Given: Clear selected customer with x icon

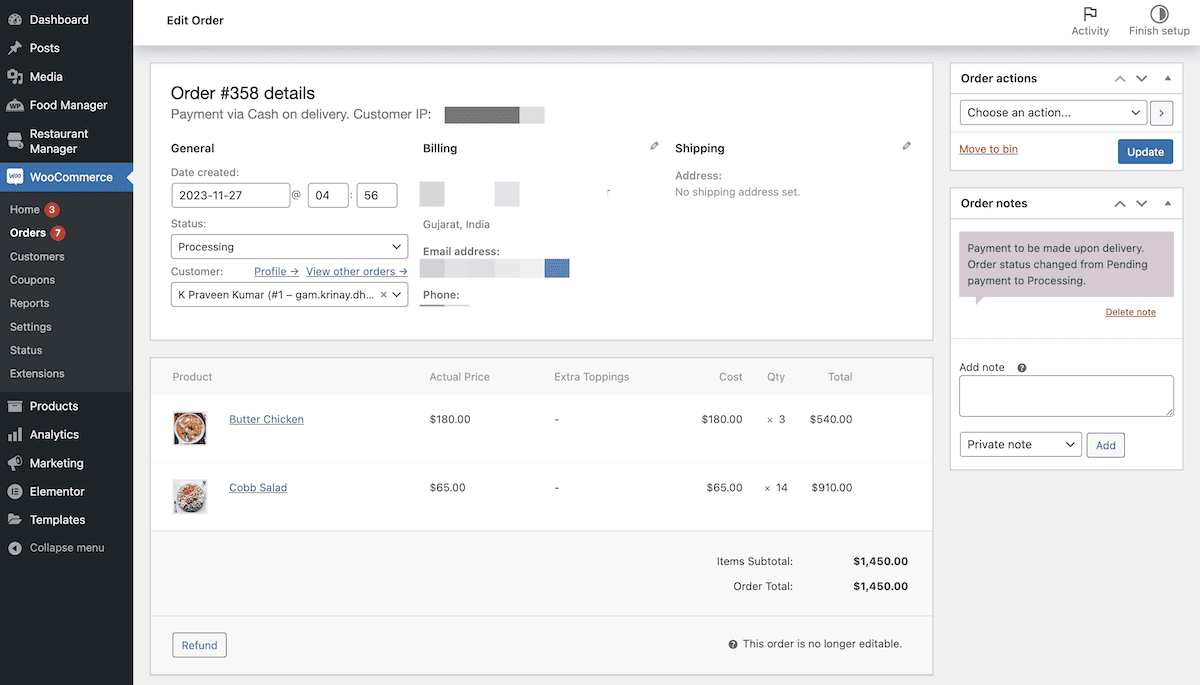Looking at the screenshot, I should pos(383,295).
